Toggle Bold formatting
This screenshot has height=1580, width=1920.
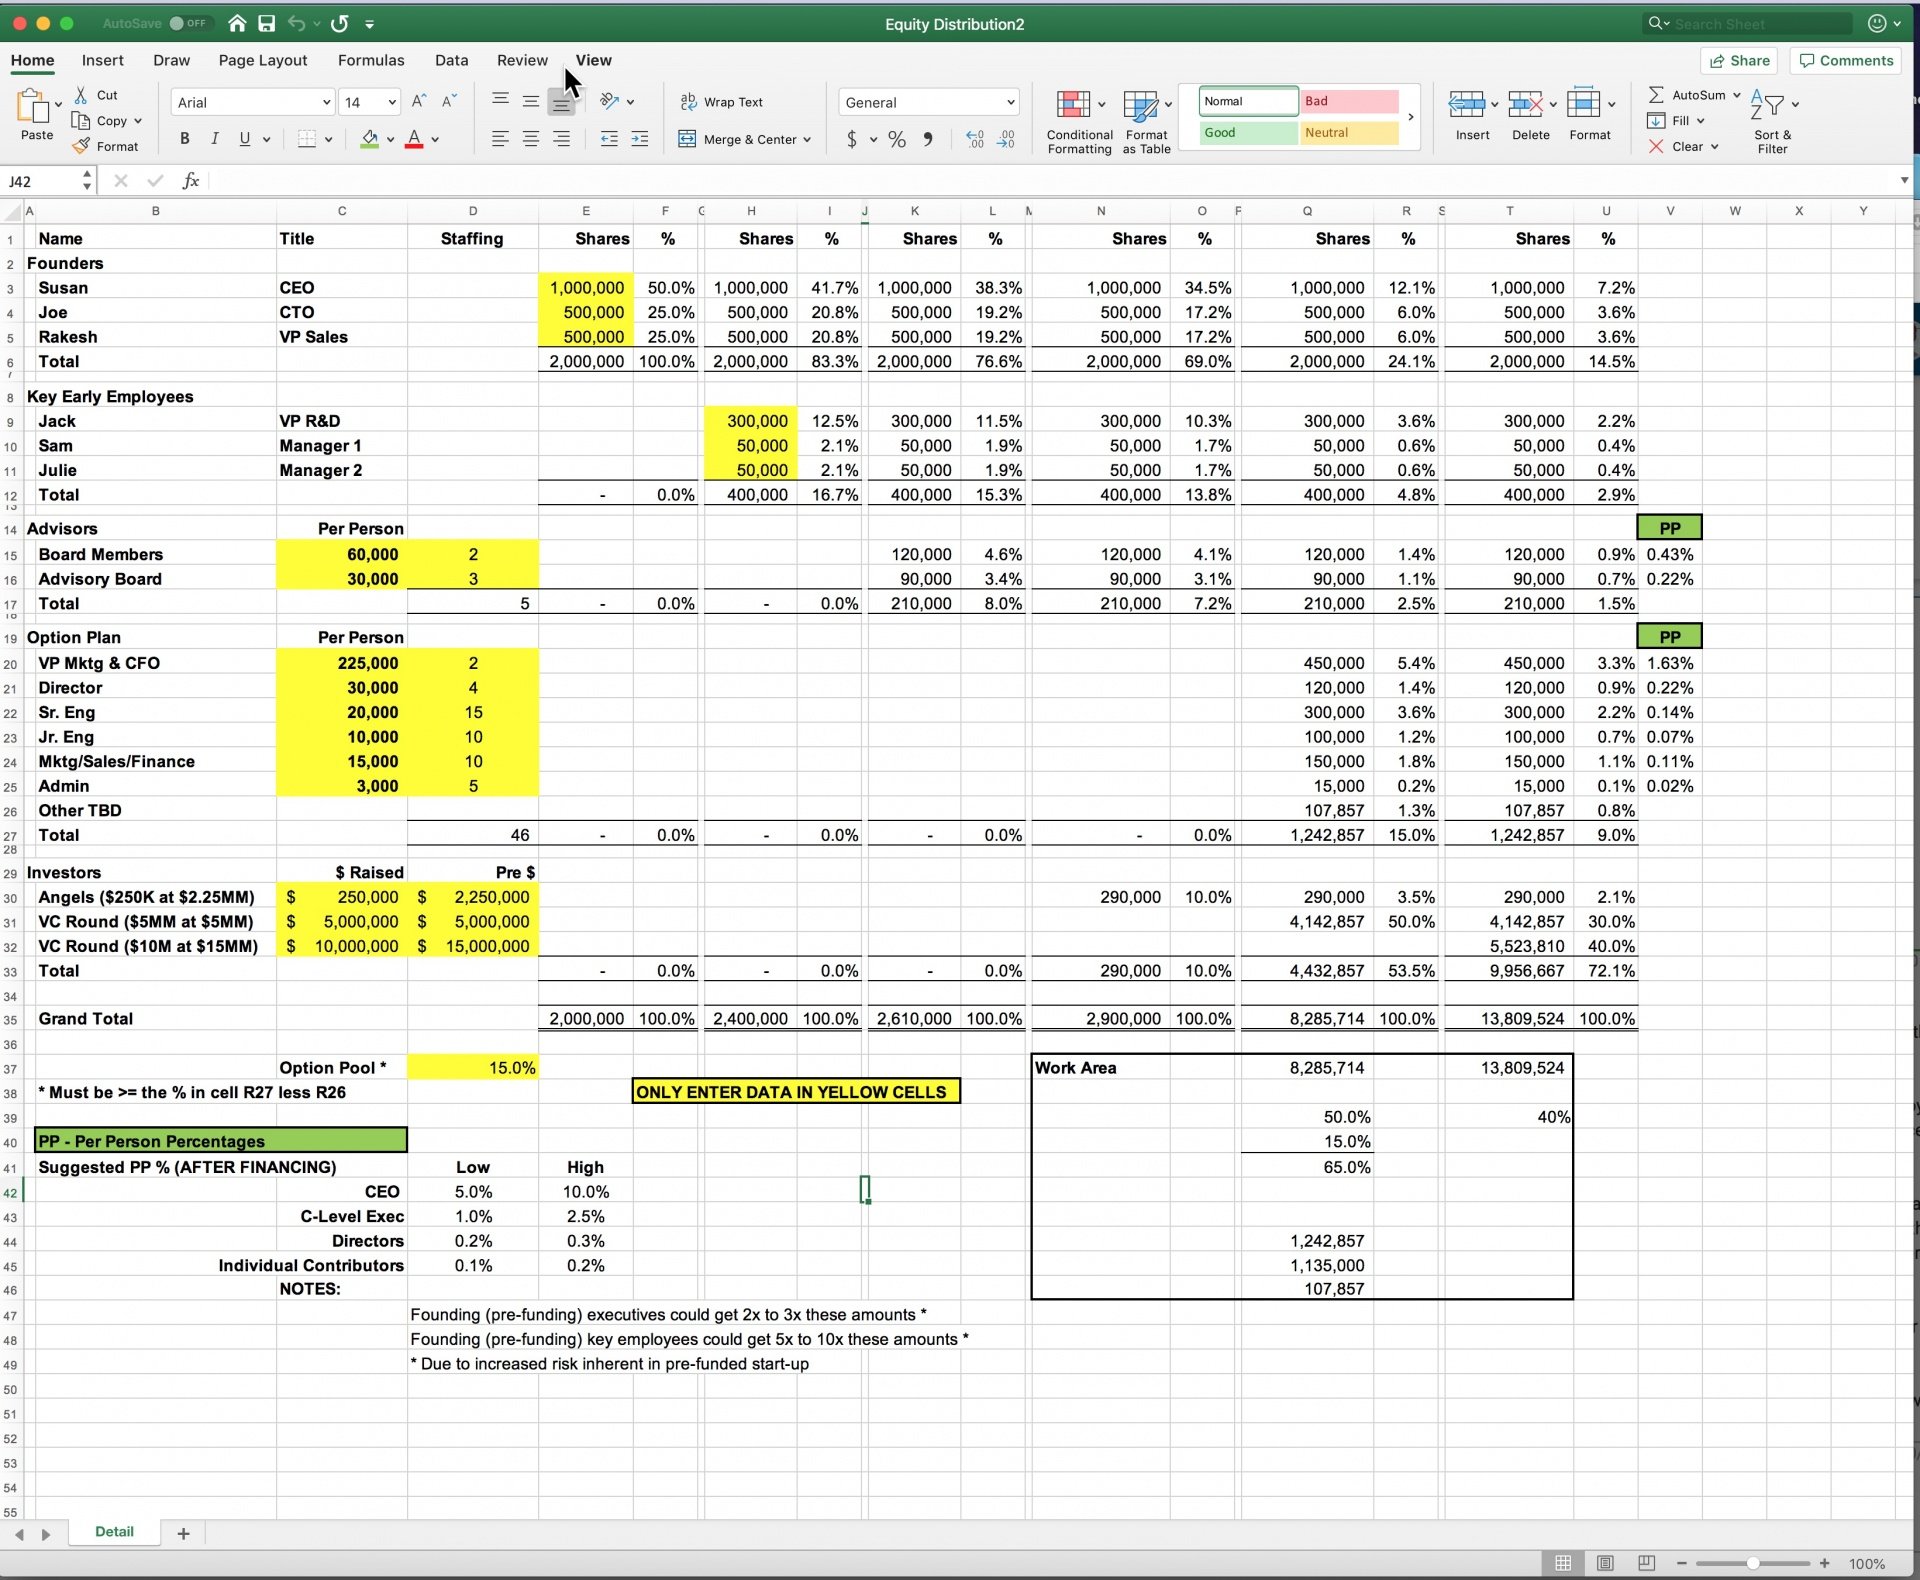point(184,139)
